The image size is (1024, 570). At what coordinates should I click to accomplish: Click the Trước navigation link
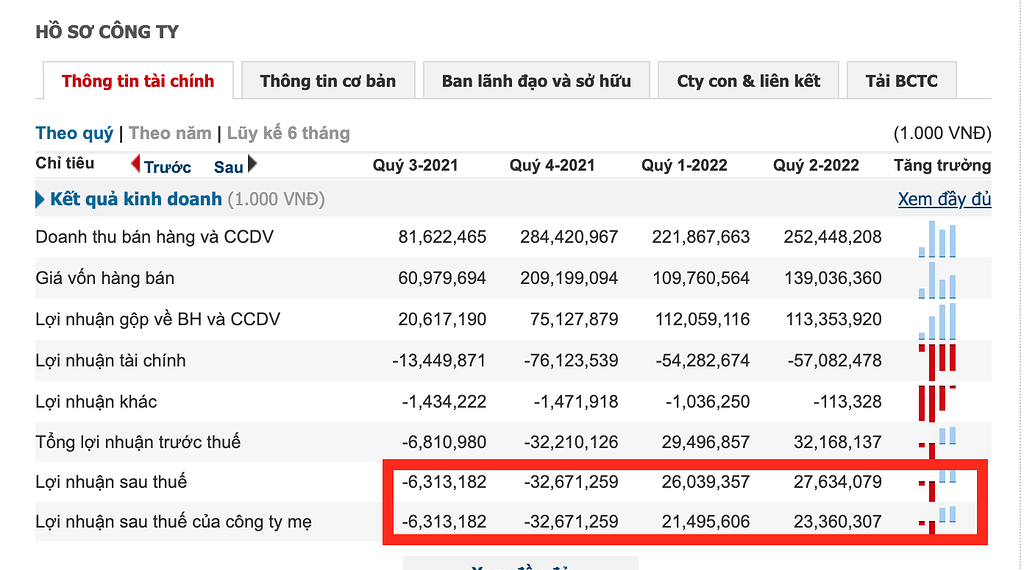point(167,167)
